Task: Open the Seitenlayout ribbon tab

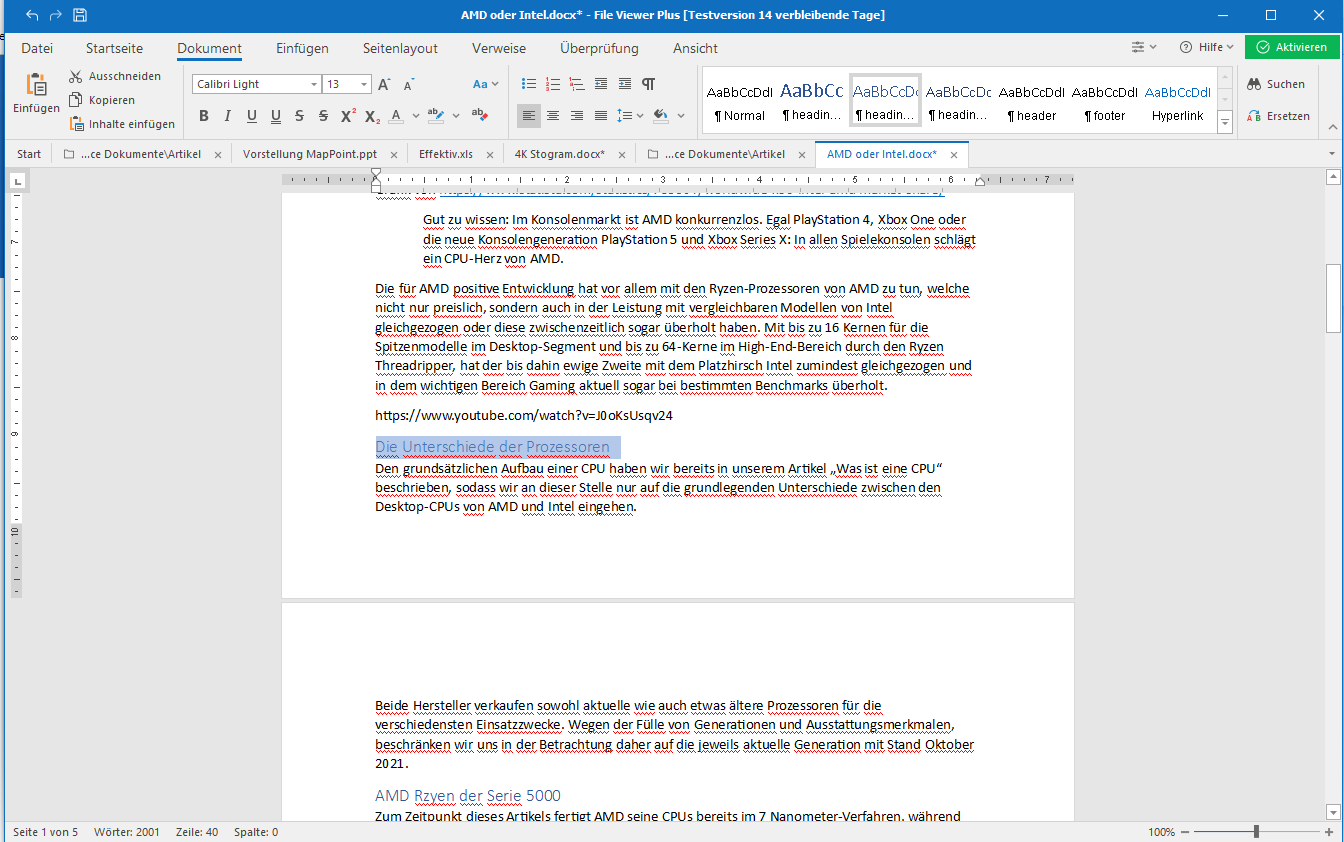Action: [x=400, y=48]
